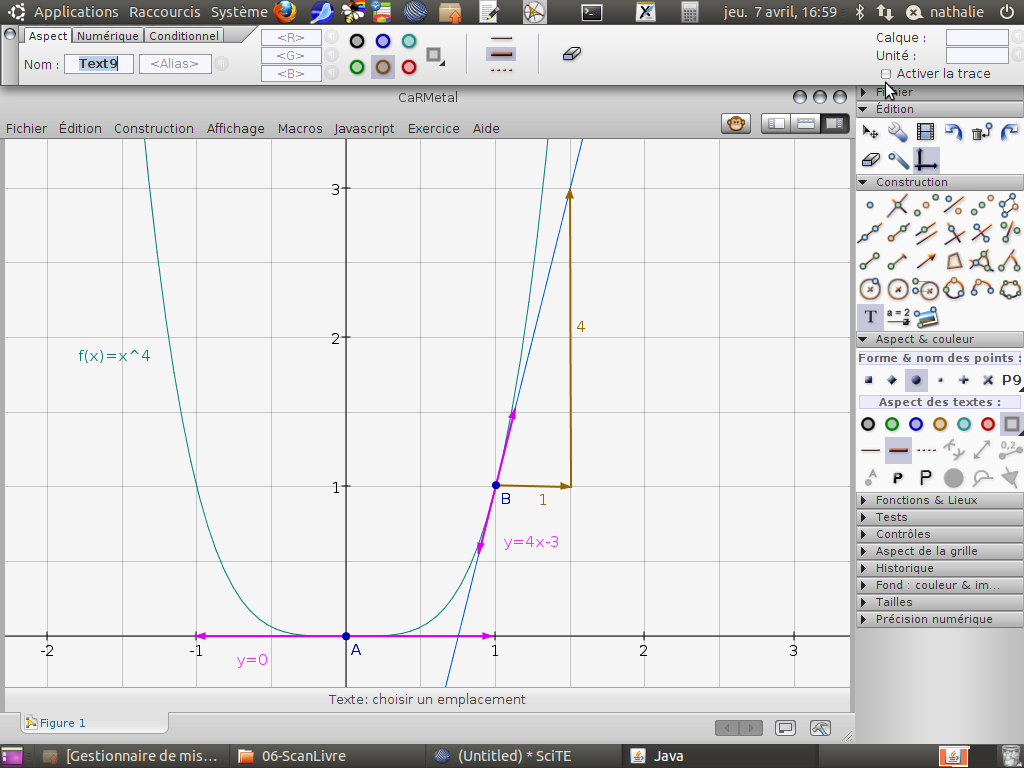Choose the vector arrow construction tool
The width and height of the screenshot is (1024, 768).
coord(926,261)
